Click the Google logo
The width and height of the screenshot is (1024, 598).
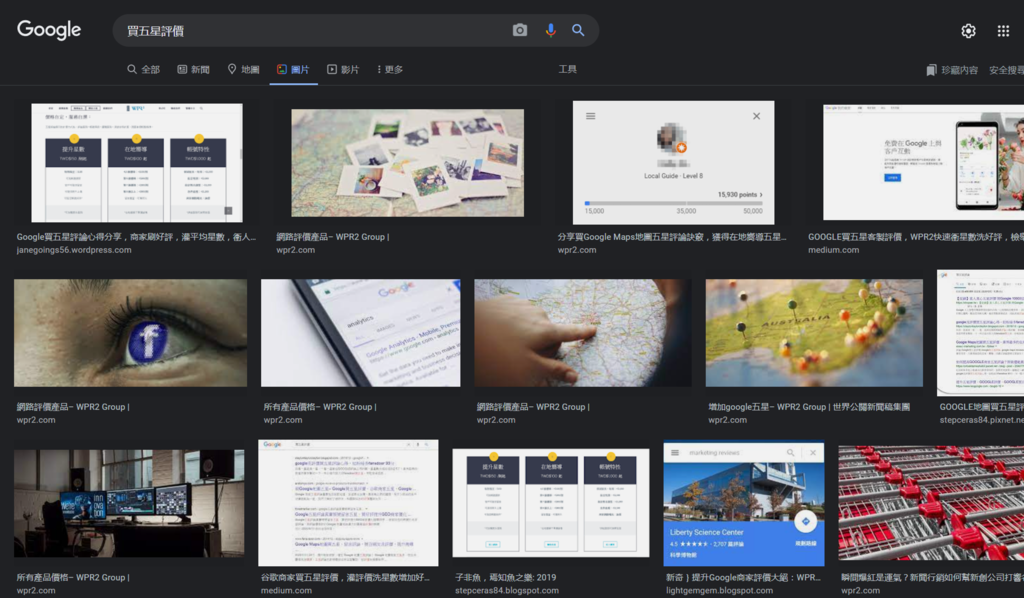(49, 29)
